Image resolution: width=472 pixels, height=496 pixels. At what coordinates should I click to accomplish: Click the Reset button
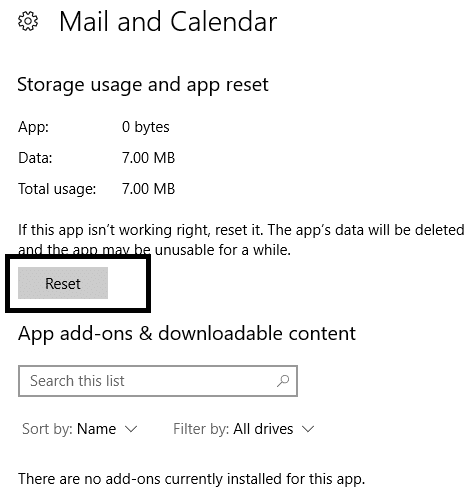[x=63, y=283]
